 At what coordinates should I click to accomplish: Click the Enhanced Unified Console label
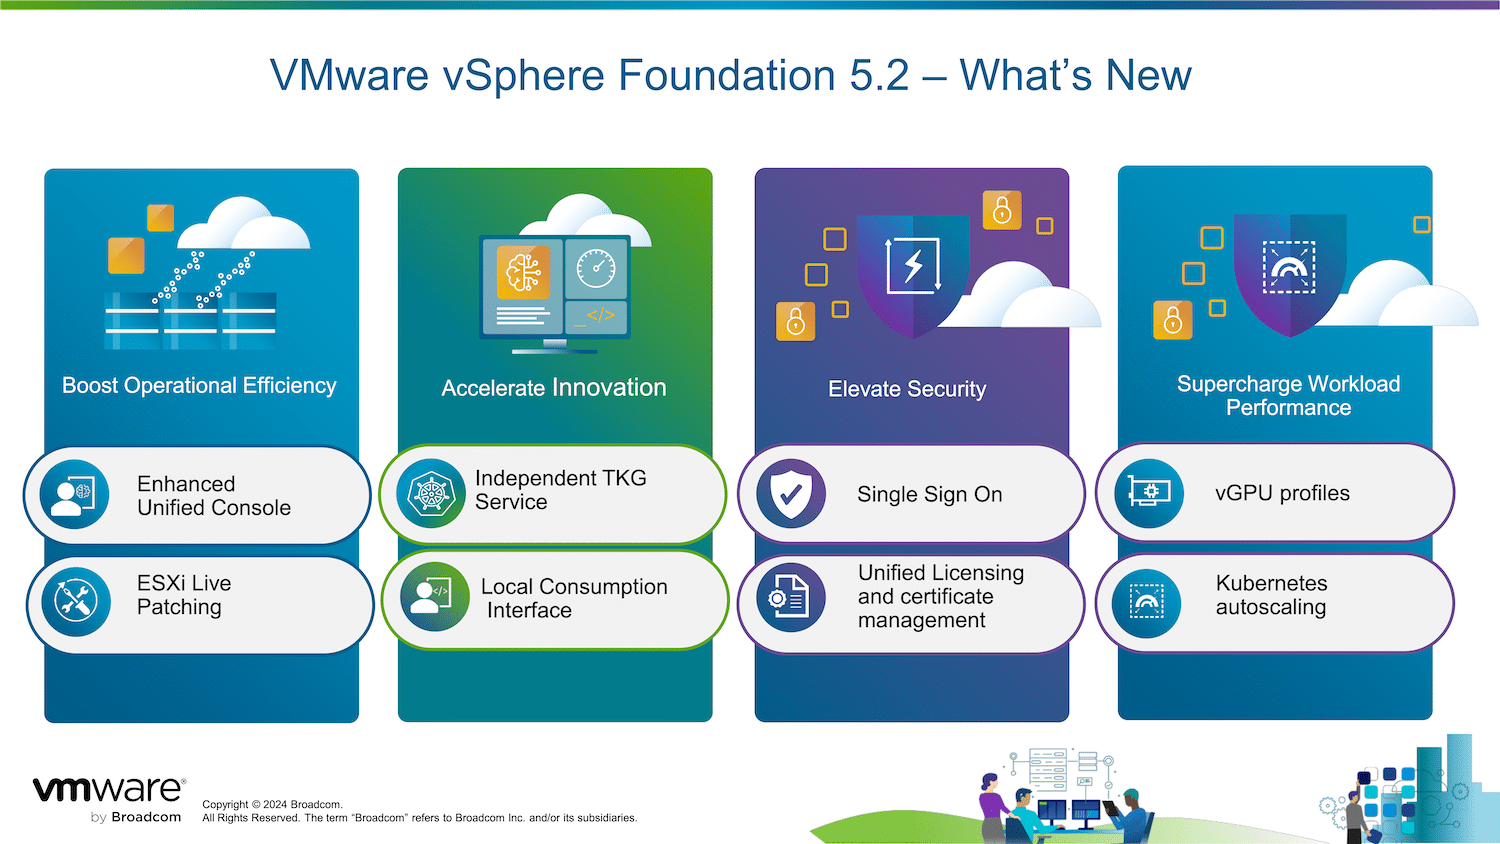tap(214, 496)
